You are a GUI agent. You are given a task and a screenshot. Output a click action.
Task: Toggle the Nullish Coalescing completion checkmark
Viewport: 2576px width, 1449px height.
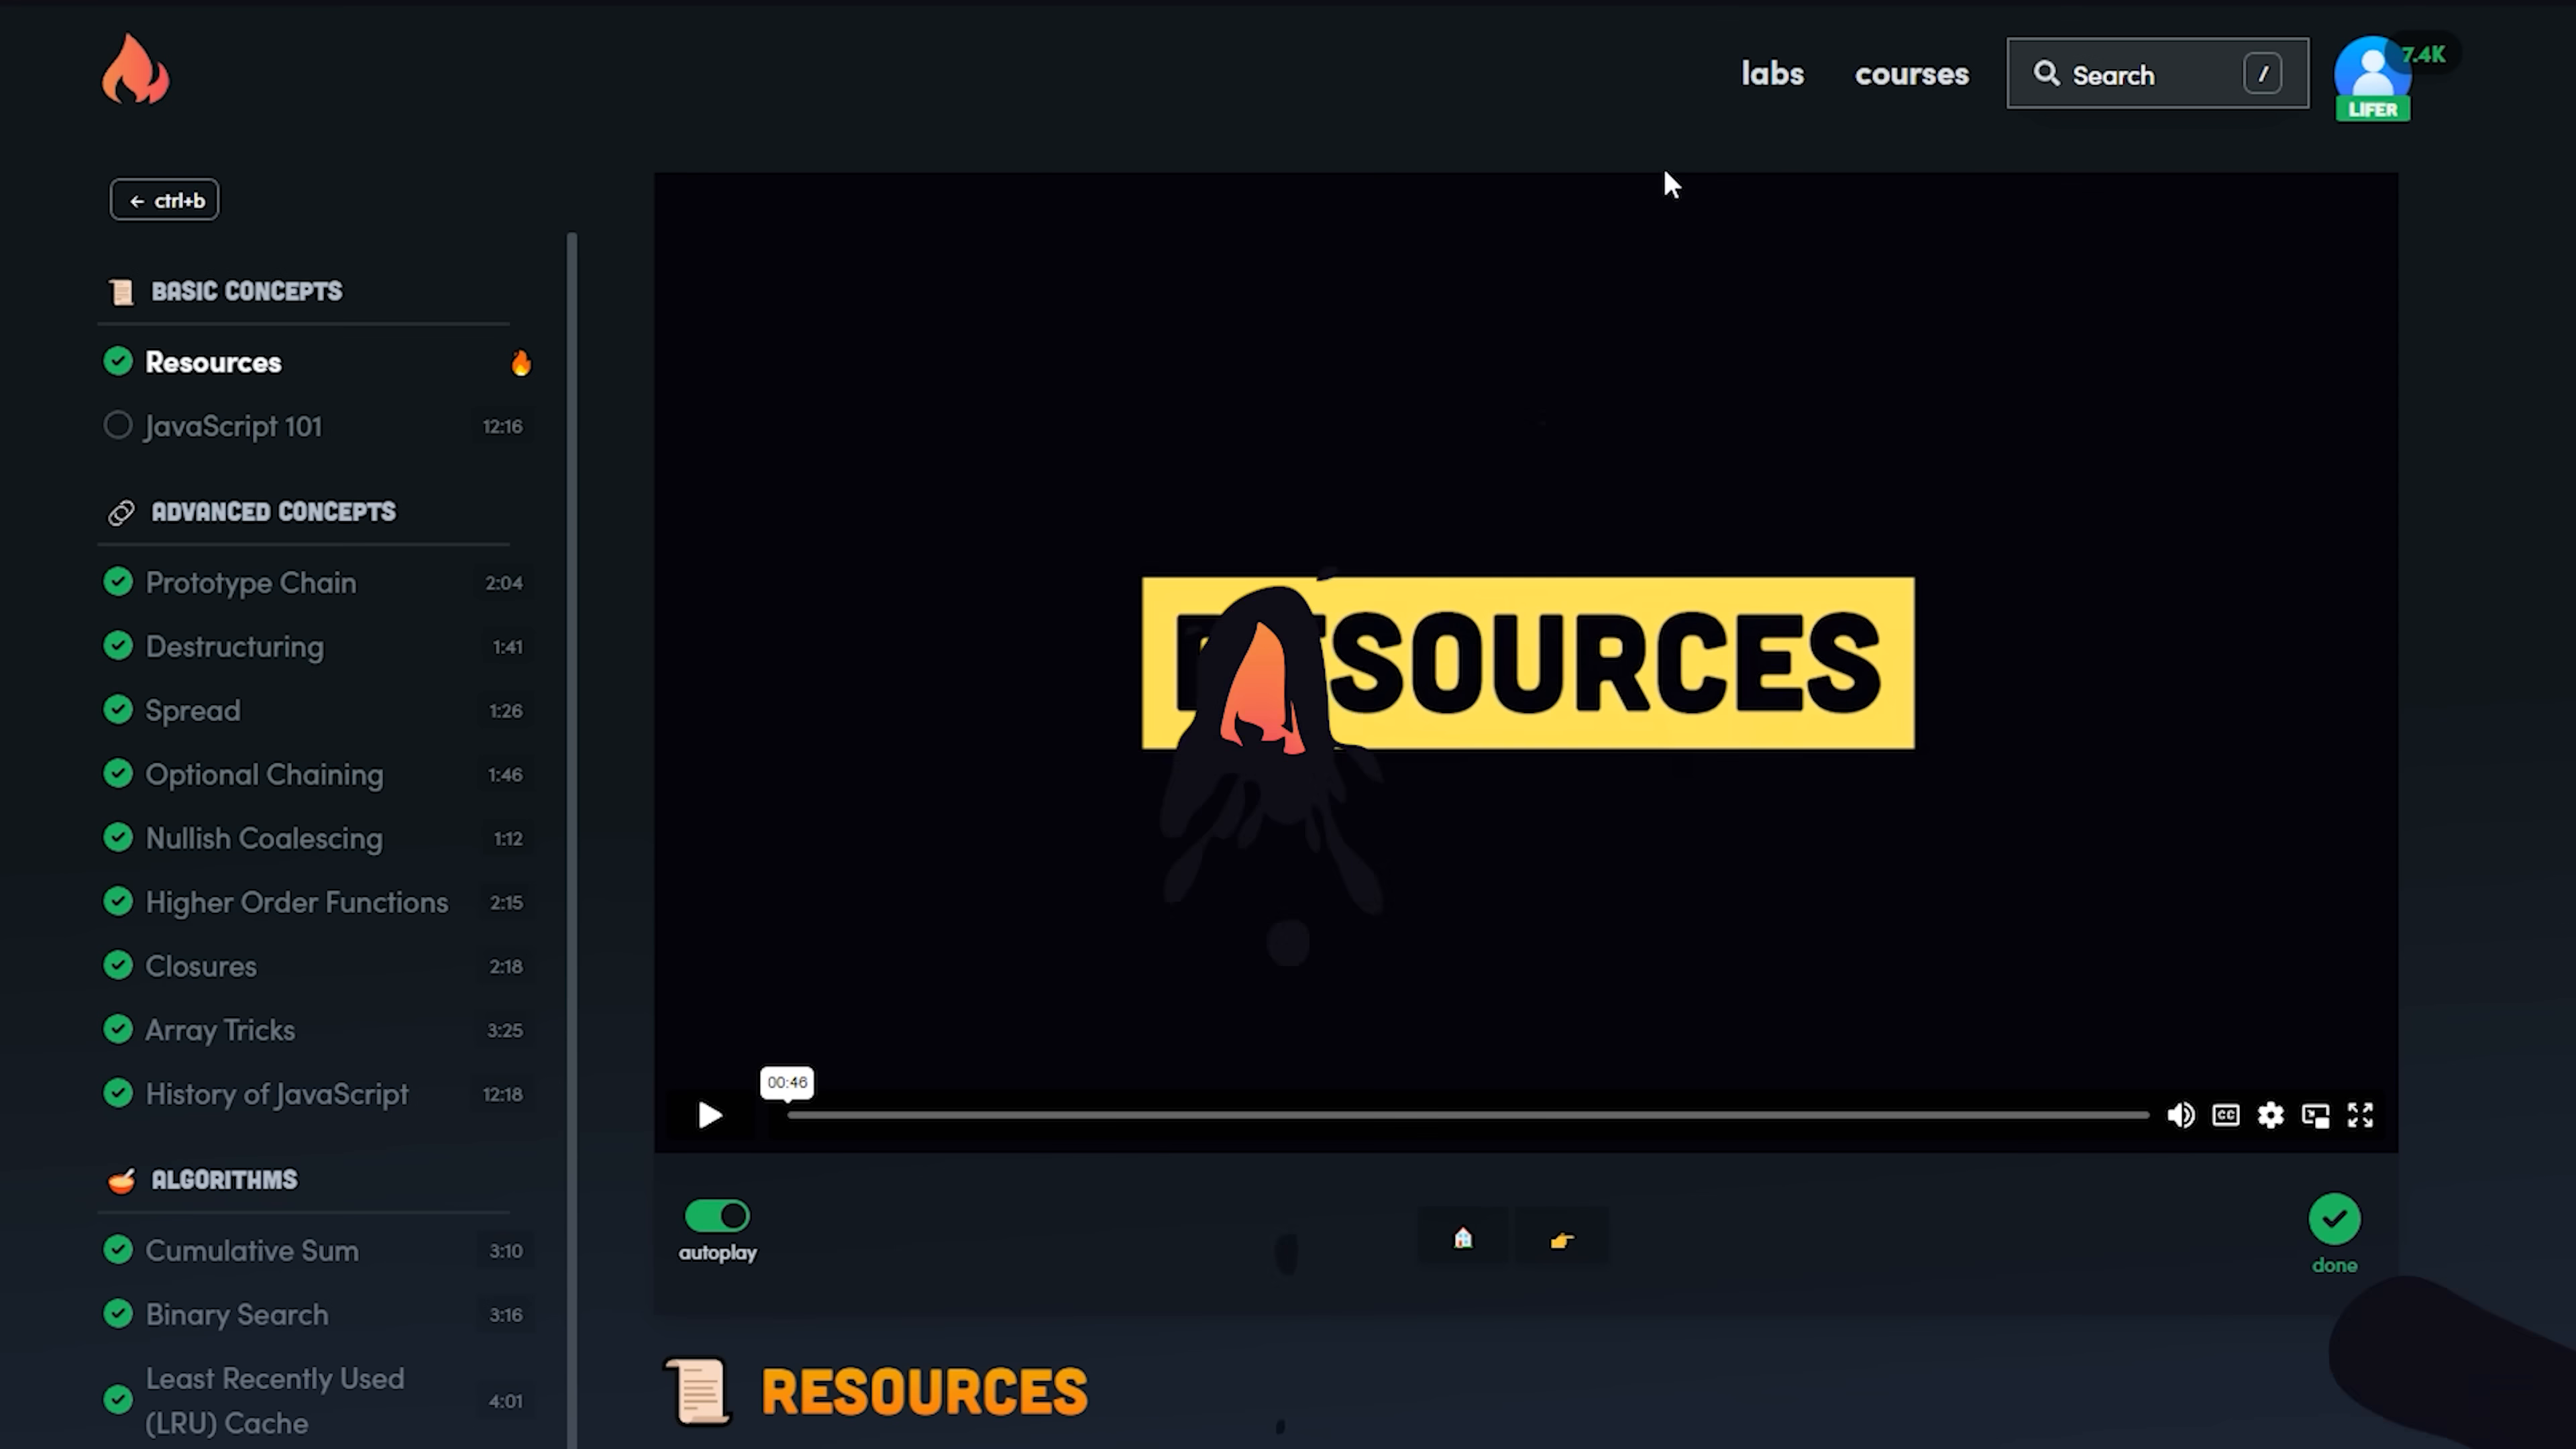tap(118, 837)
